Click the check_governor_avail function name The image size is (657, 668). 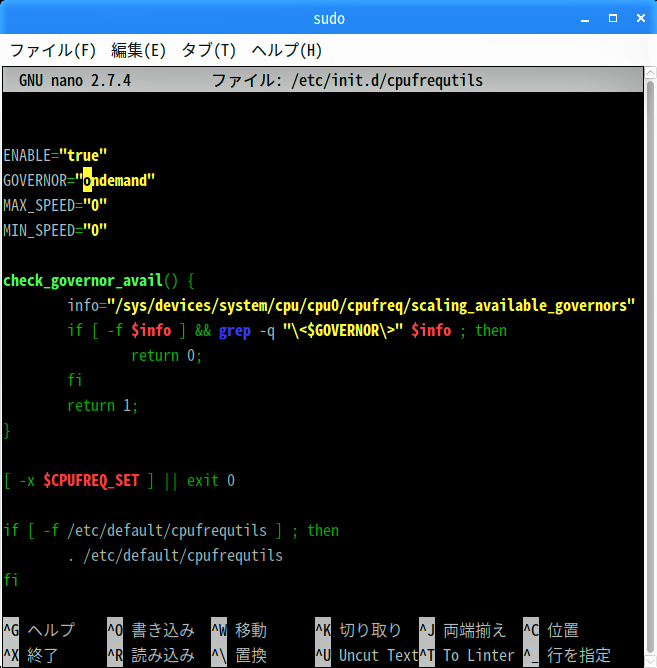(80, 280)
